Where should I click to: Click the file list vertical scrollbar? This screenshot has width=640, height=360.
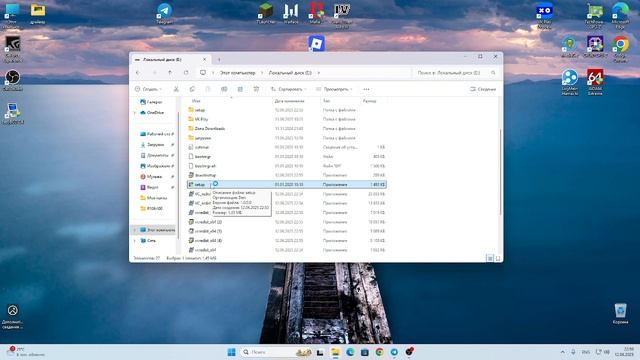[500, 171]
